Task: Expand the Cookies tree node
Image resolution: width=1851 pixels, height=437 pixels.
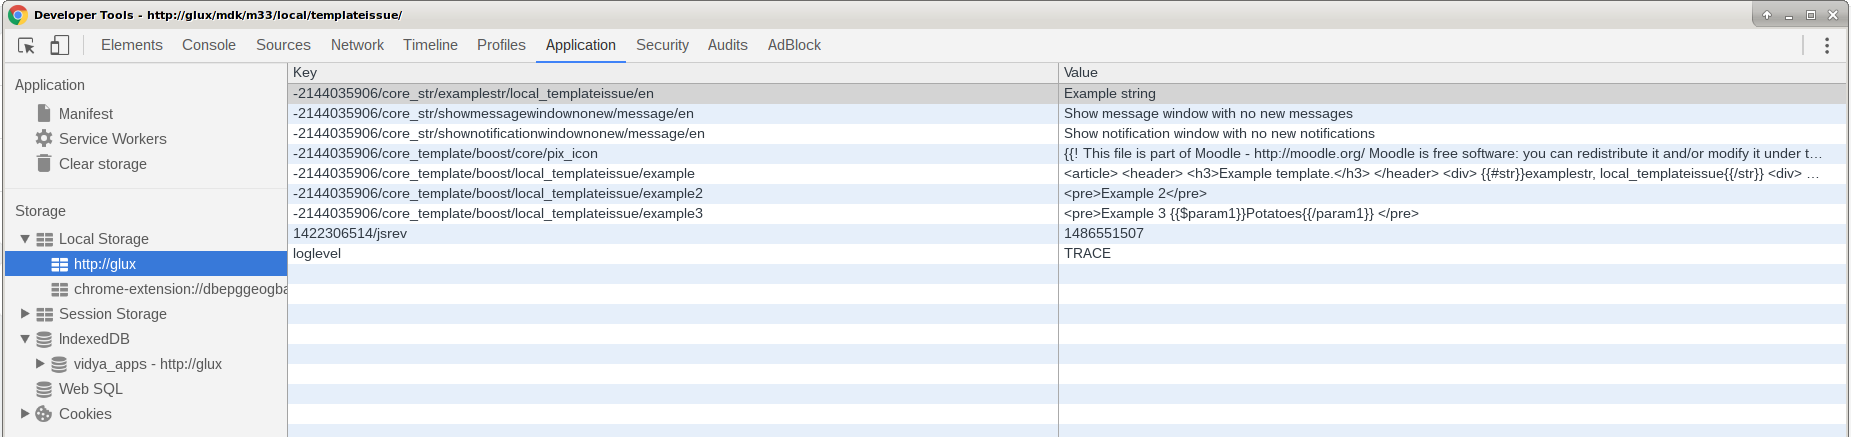Action: (25, 414)
